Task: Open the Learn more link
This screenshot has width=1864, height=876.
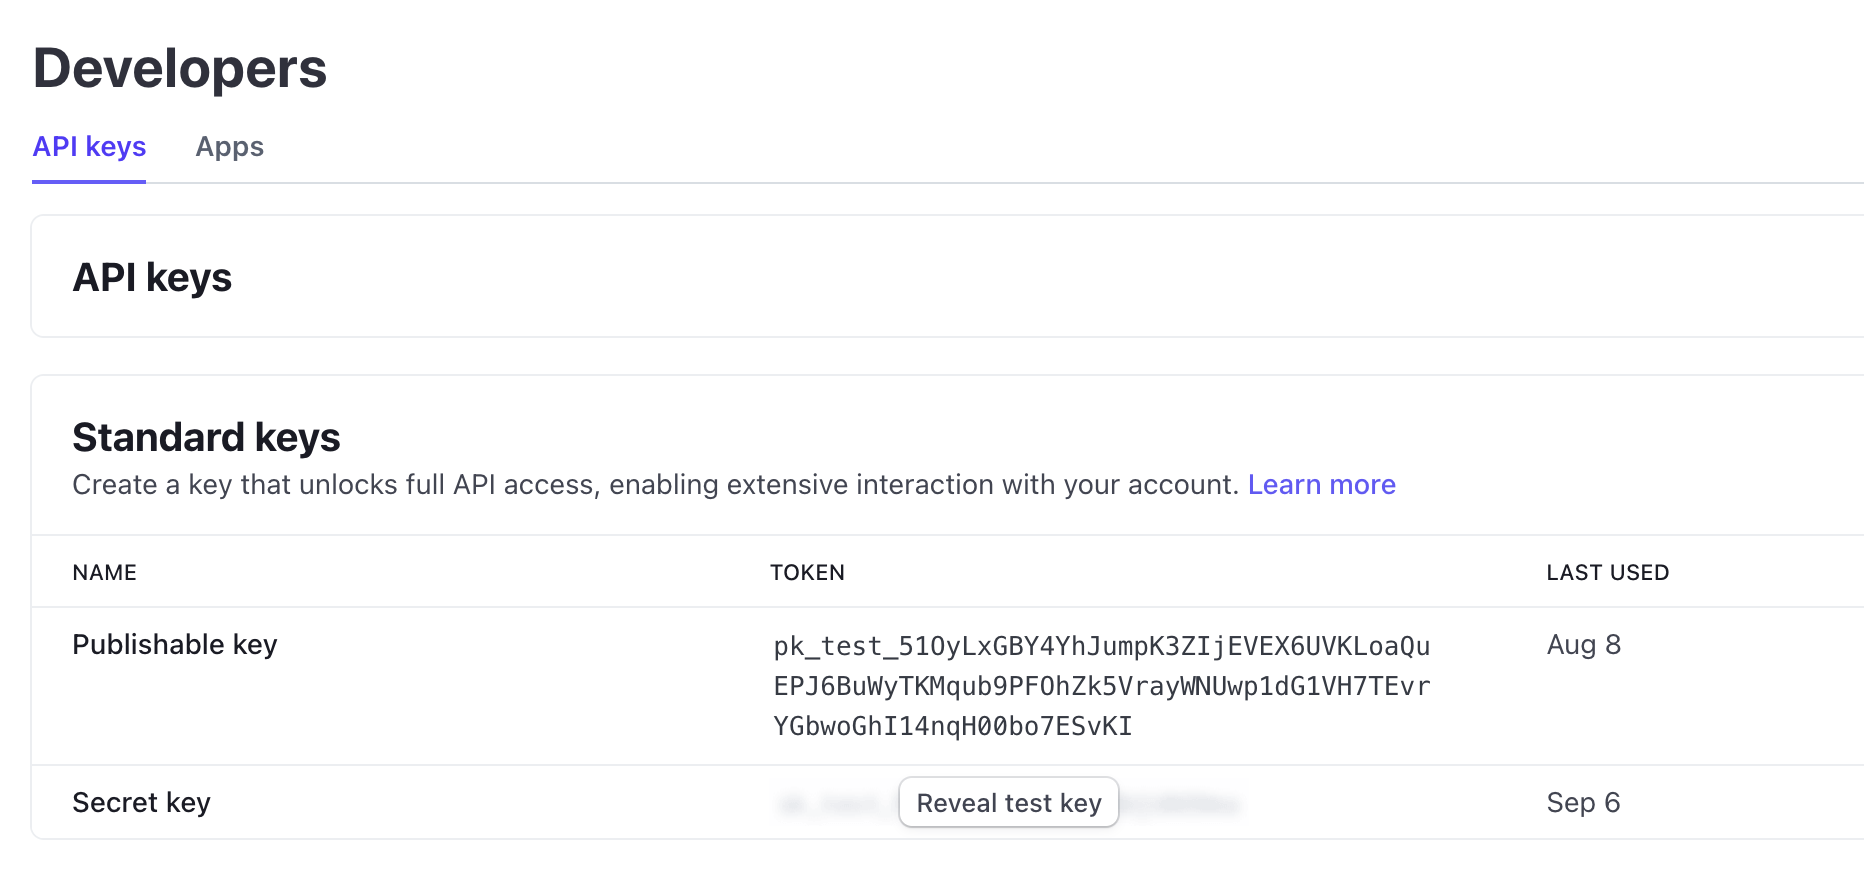Action: (1321, 485)
